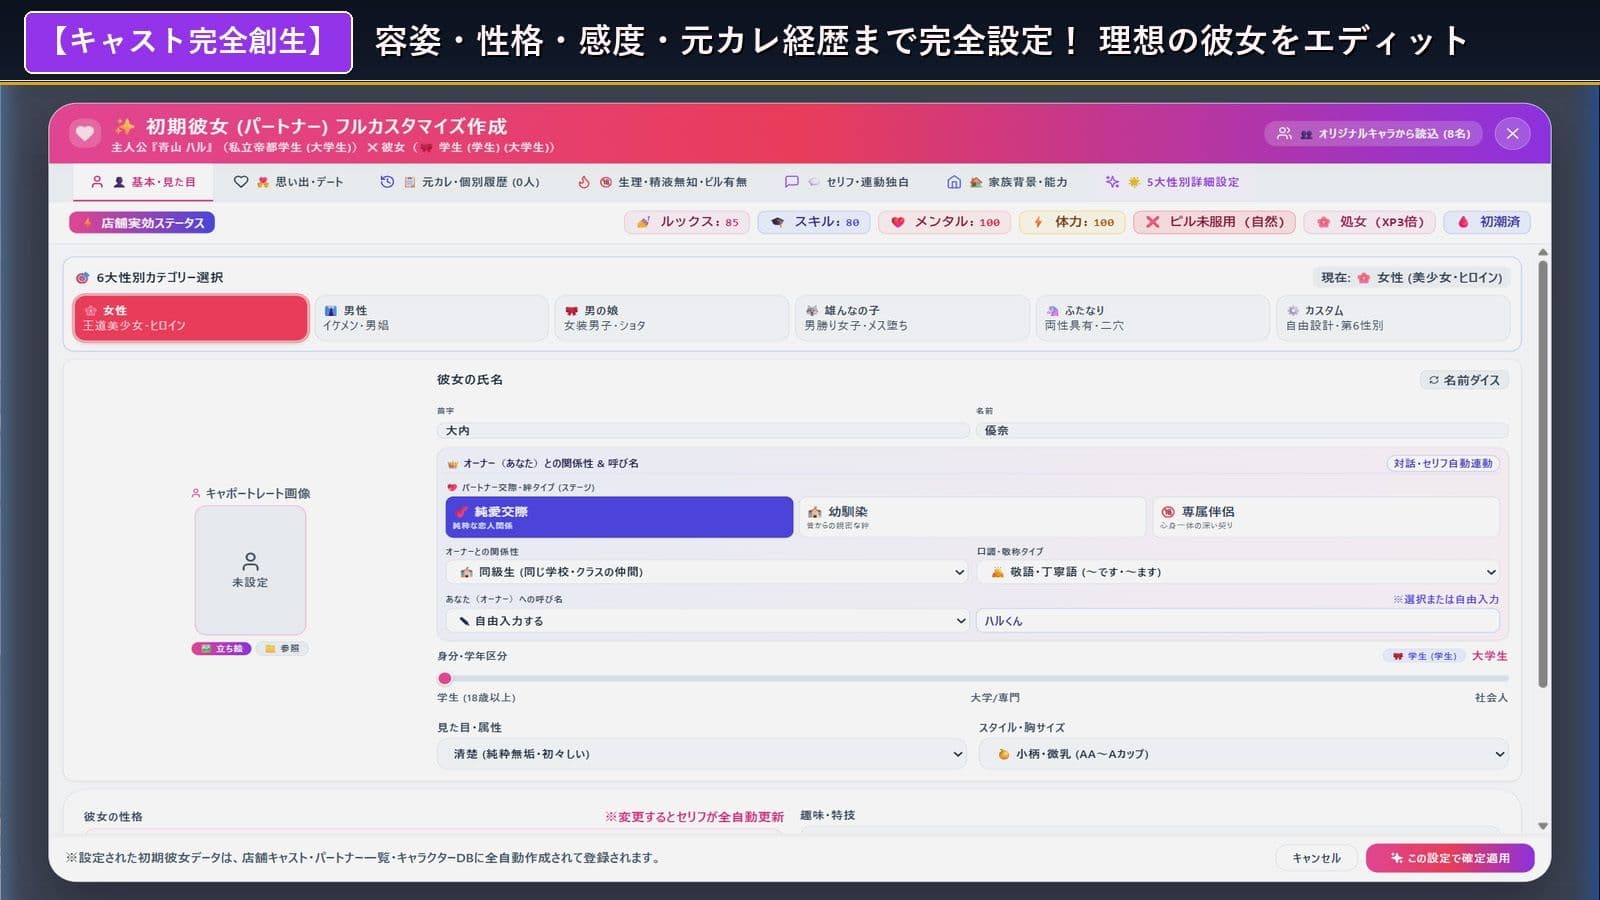1600x900 pixels.
Task: Switch to the 基本・見た目 tab
Action: (x=143, y=182)
